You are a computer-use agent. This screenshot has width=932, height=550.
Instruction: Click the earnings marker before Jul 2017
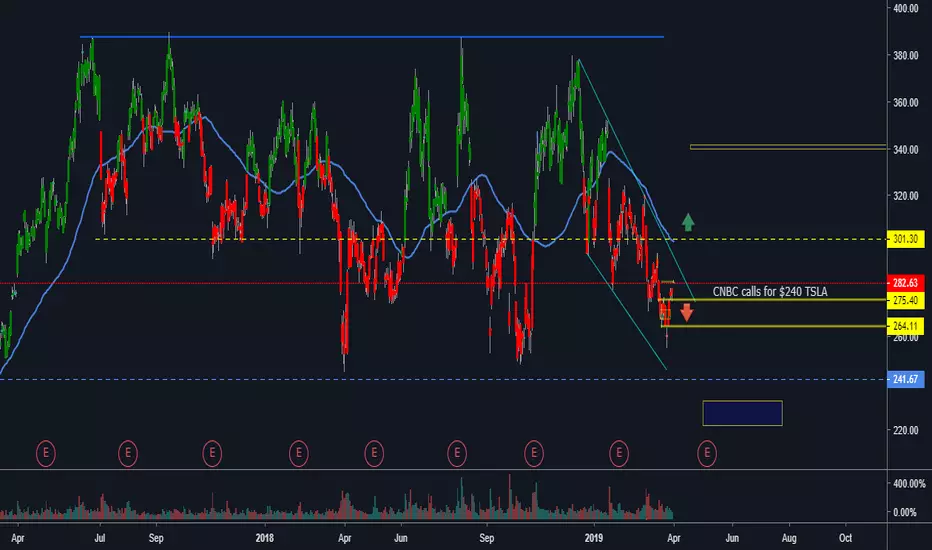pos(46,454)
